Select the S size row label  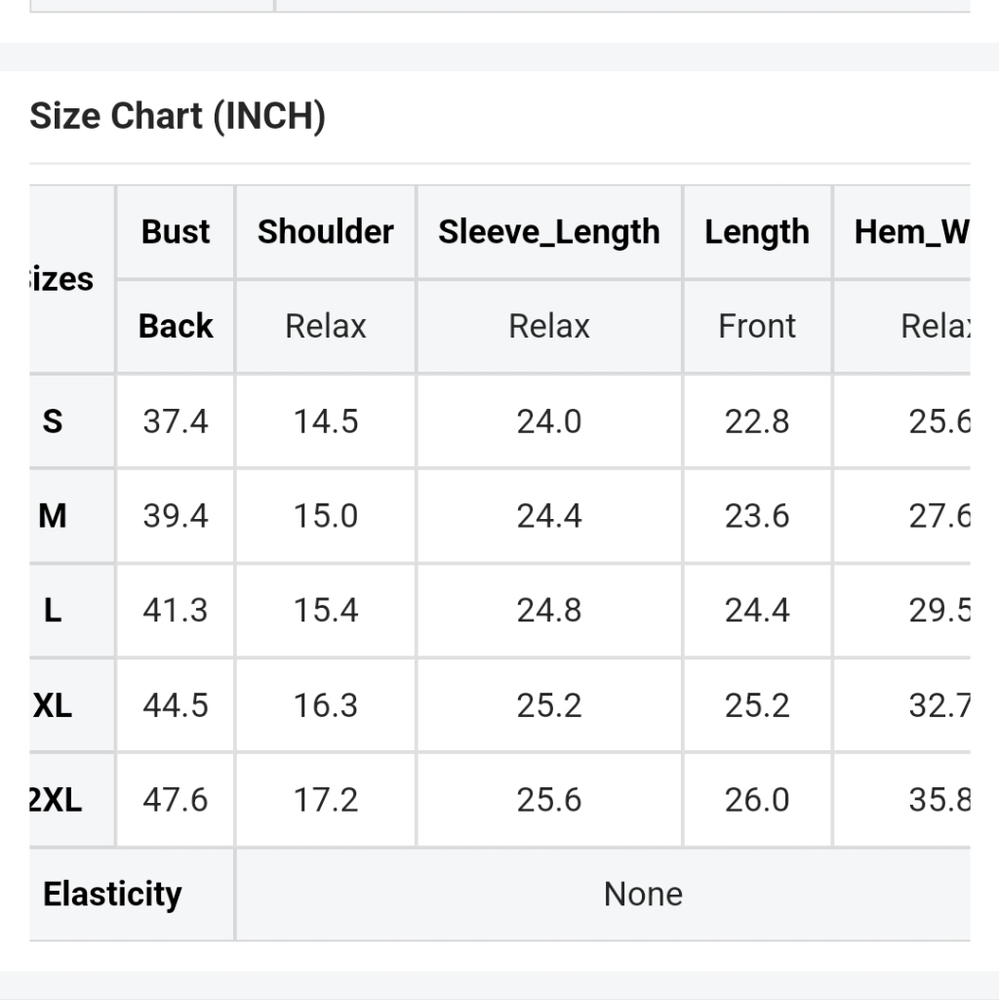[52, 422]
